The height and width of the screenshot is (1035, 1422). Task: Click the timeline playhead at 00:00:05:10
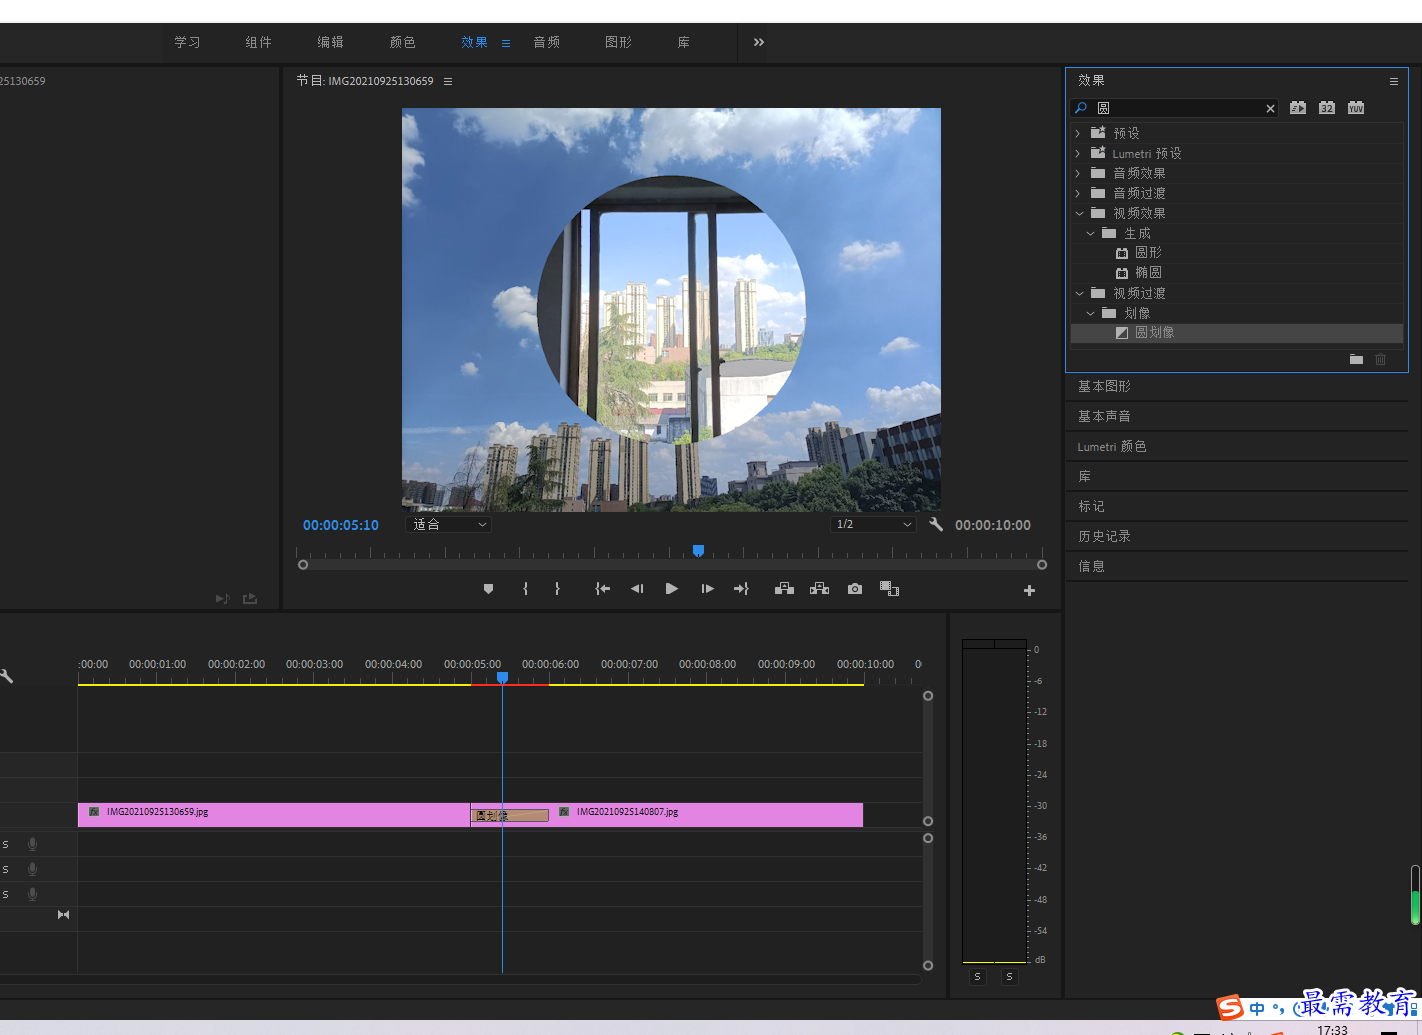click(x=503, y=678)
